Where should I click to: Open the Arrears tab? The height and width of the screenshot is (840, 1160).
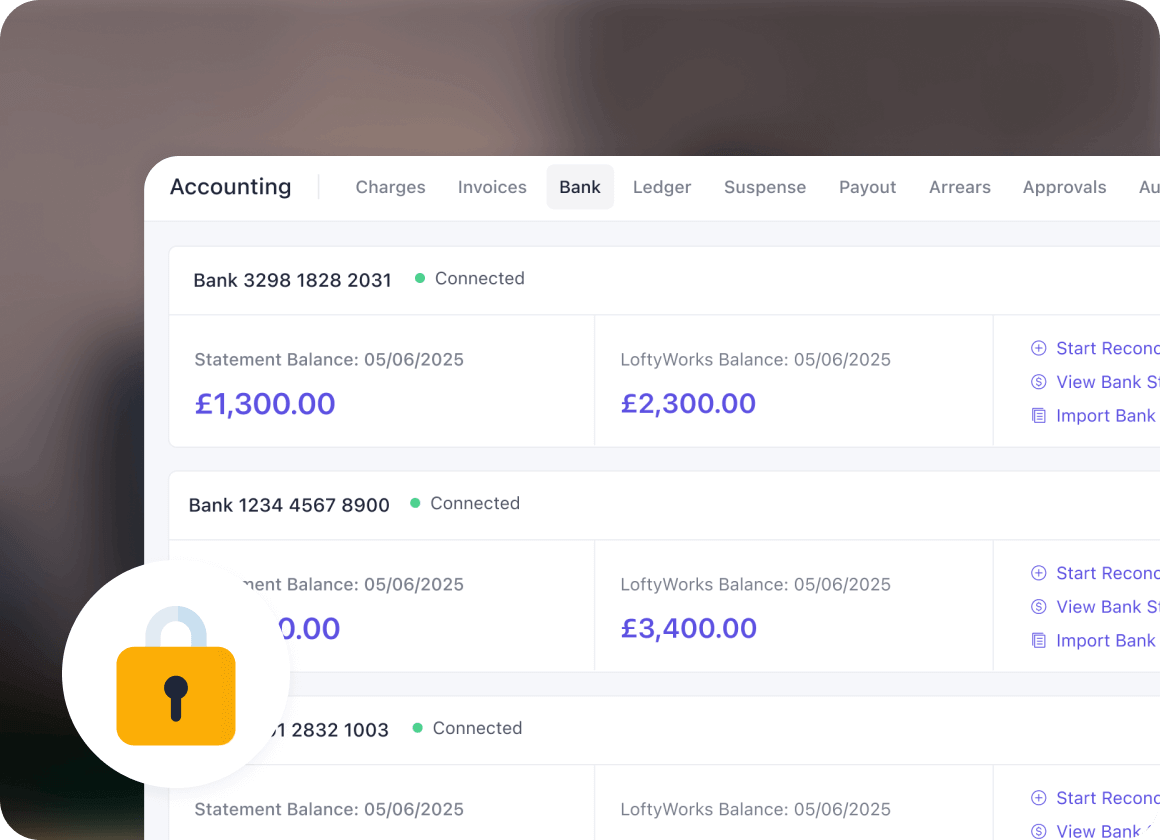960,187
